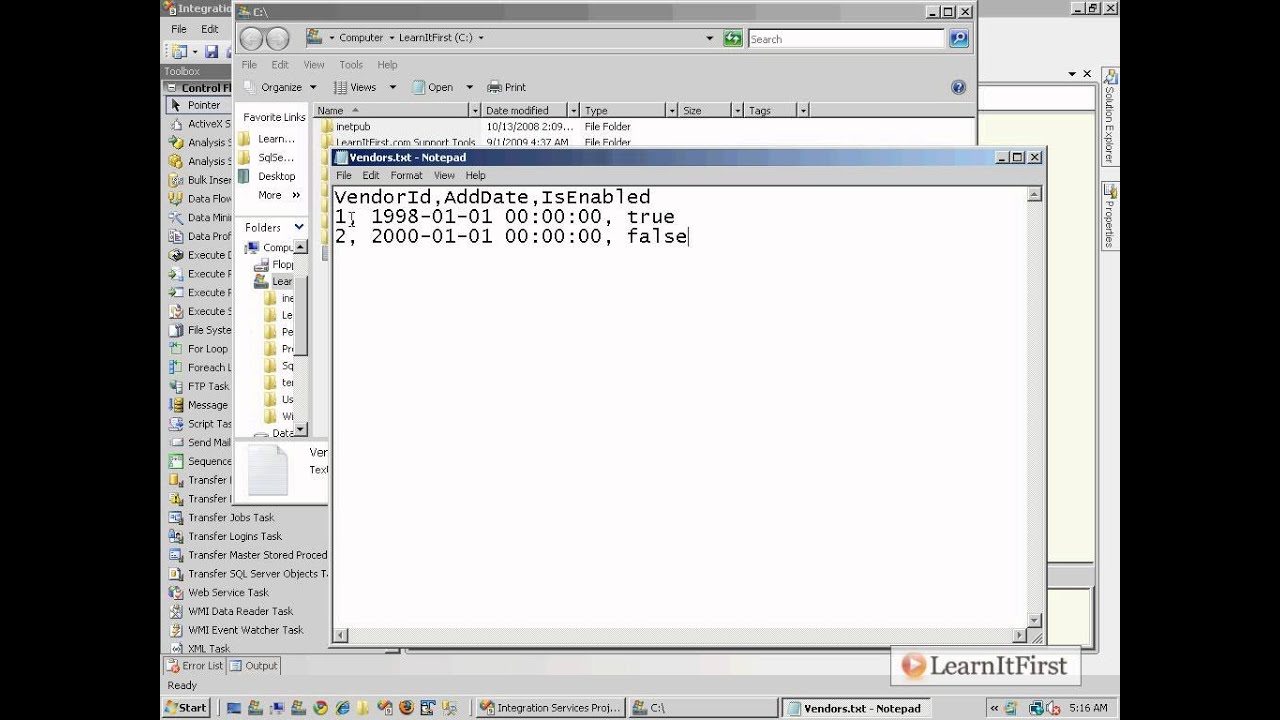1280x720 pixels.
Task: Open Notepad Edit menu
Action: click(x=371, y=175)
